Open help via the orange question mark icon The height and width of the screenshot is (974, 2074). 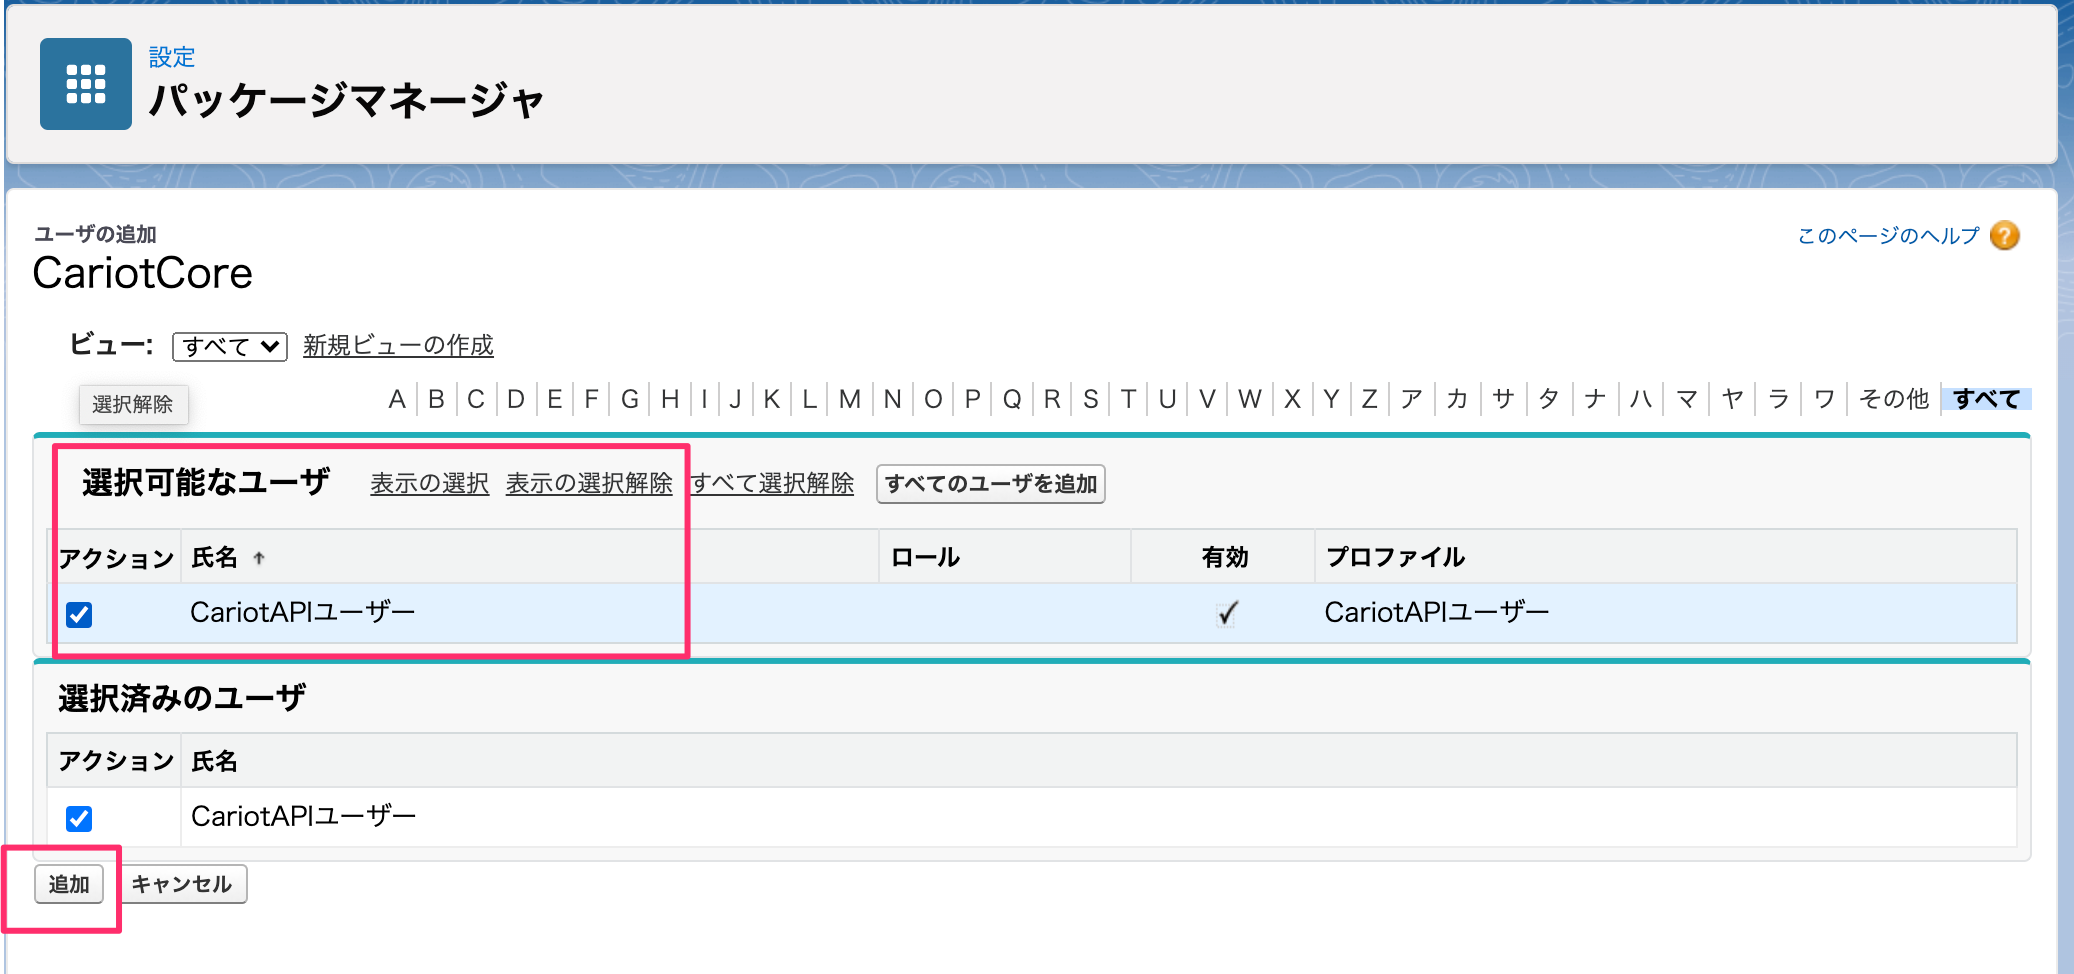pos(2004,235)
